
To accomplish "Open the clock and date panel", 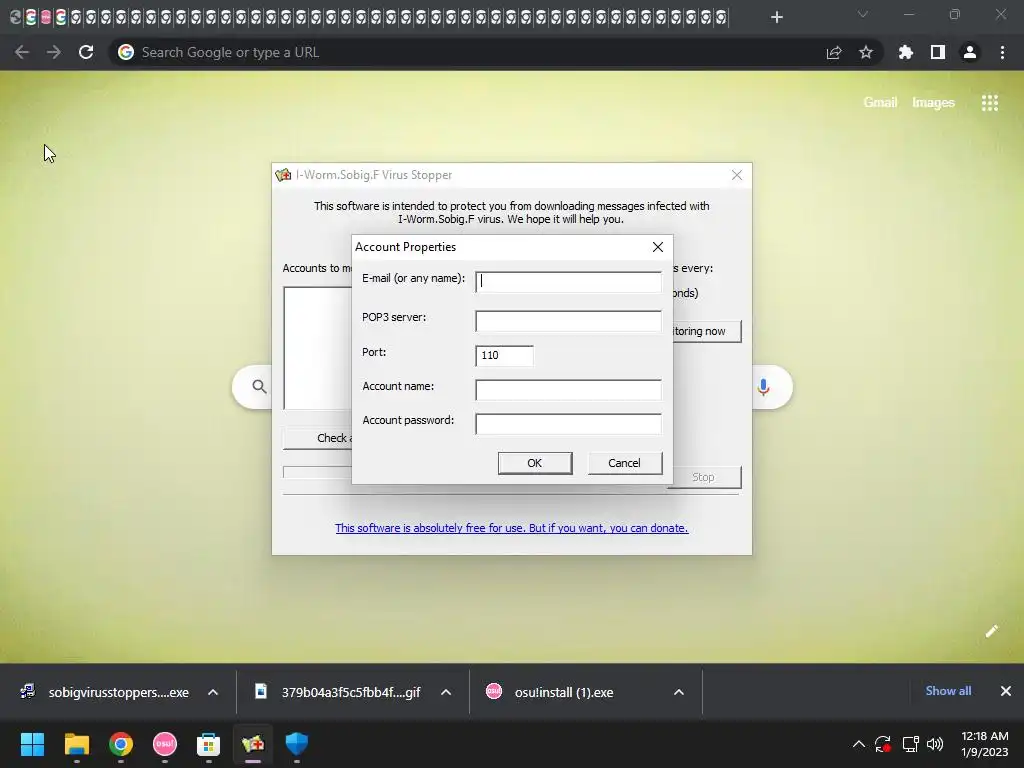I will click(x=984, y=744).
